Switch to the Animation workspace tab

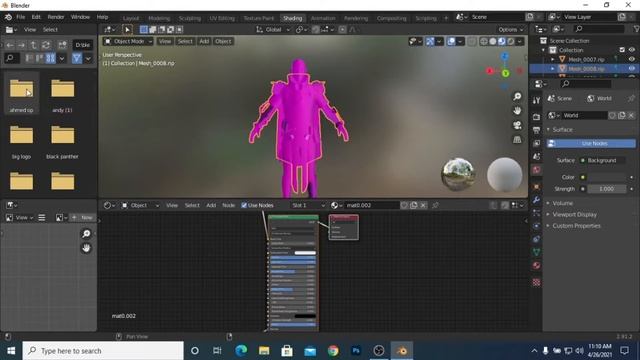click(323, 18)
